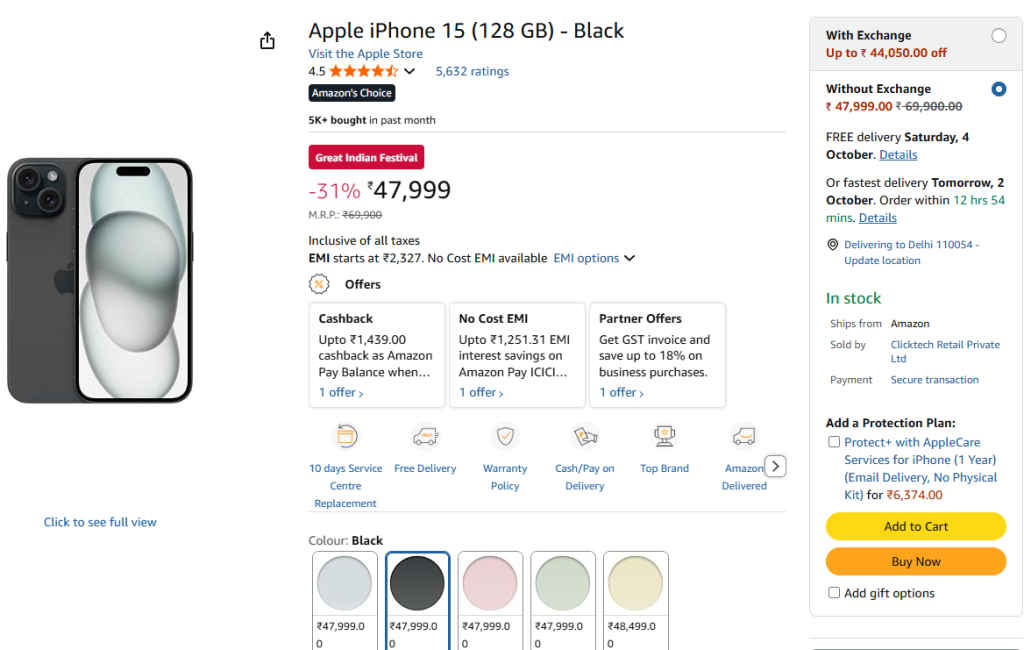
Task: Check the Protect+ with AppleCare plan box
Action: pos(834,442)
